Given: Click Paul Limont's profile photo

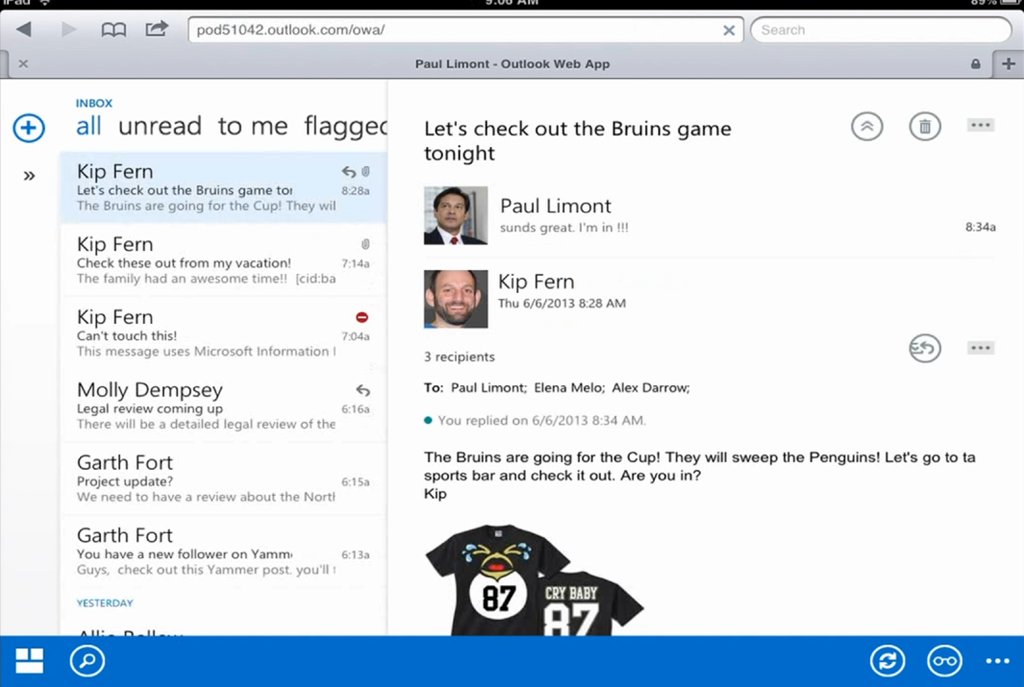Looking at the screenshot, I should 456,216.
